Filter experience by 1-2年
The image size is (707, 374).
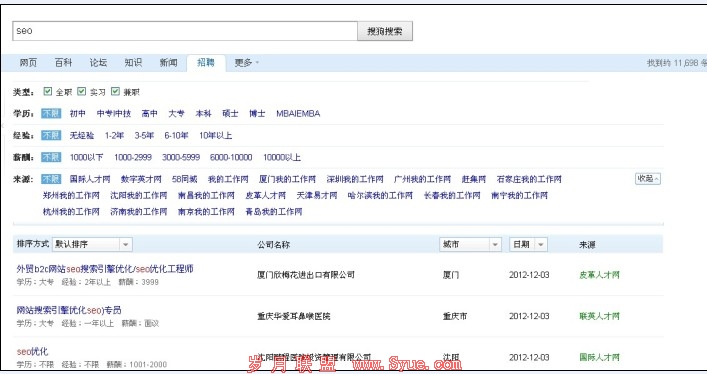click(115, 135)
